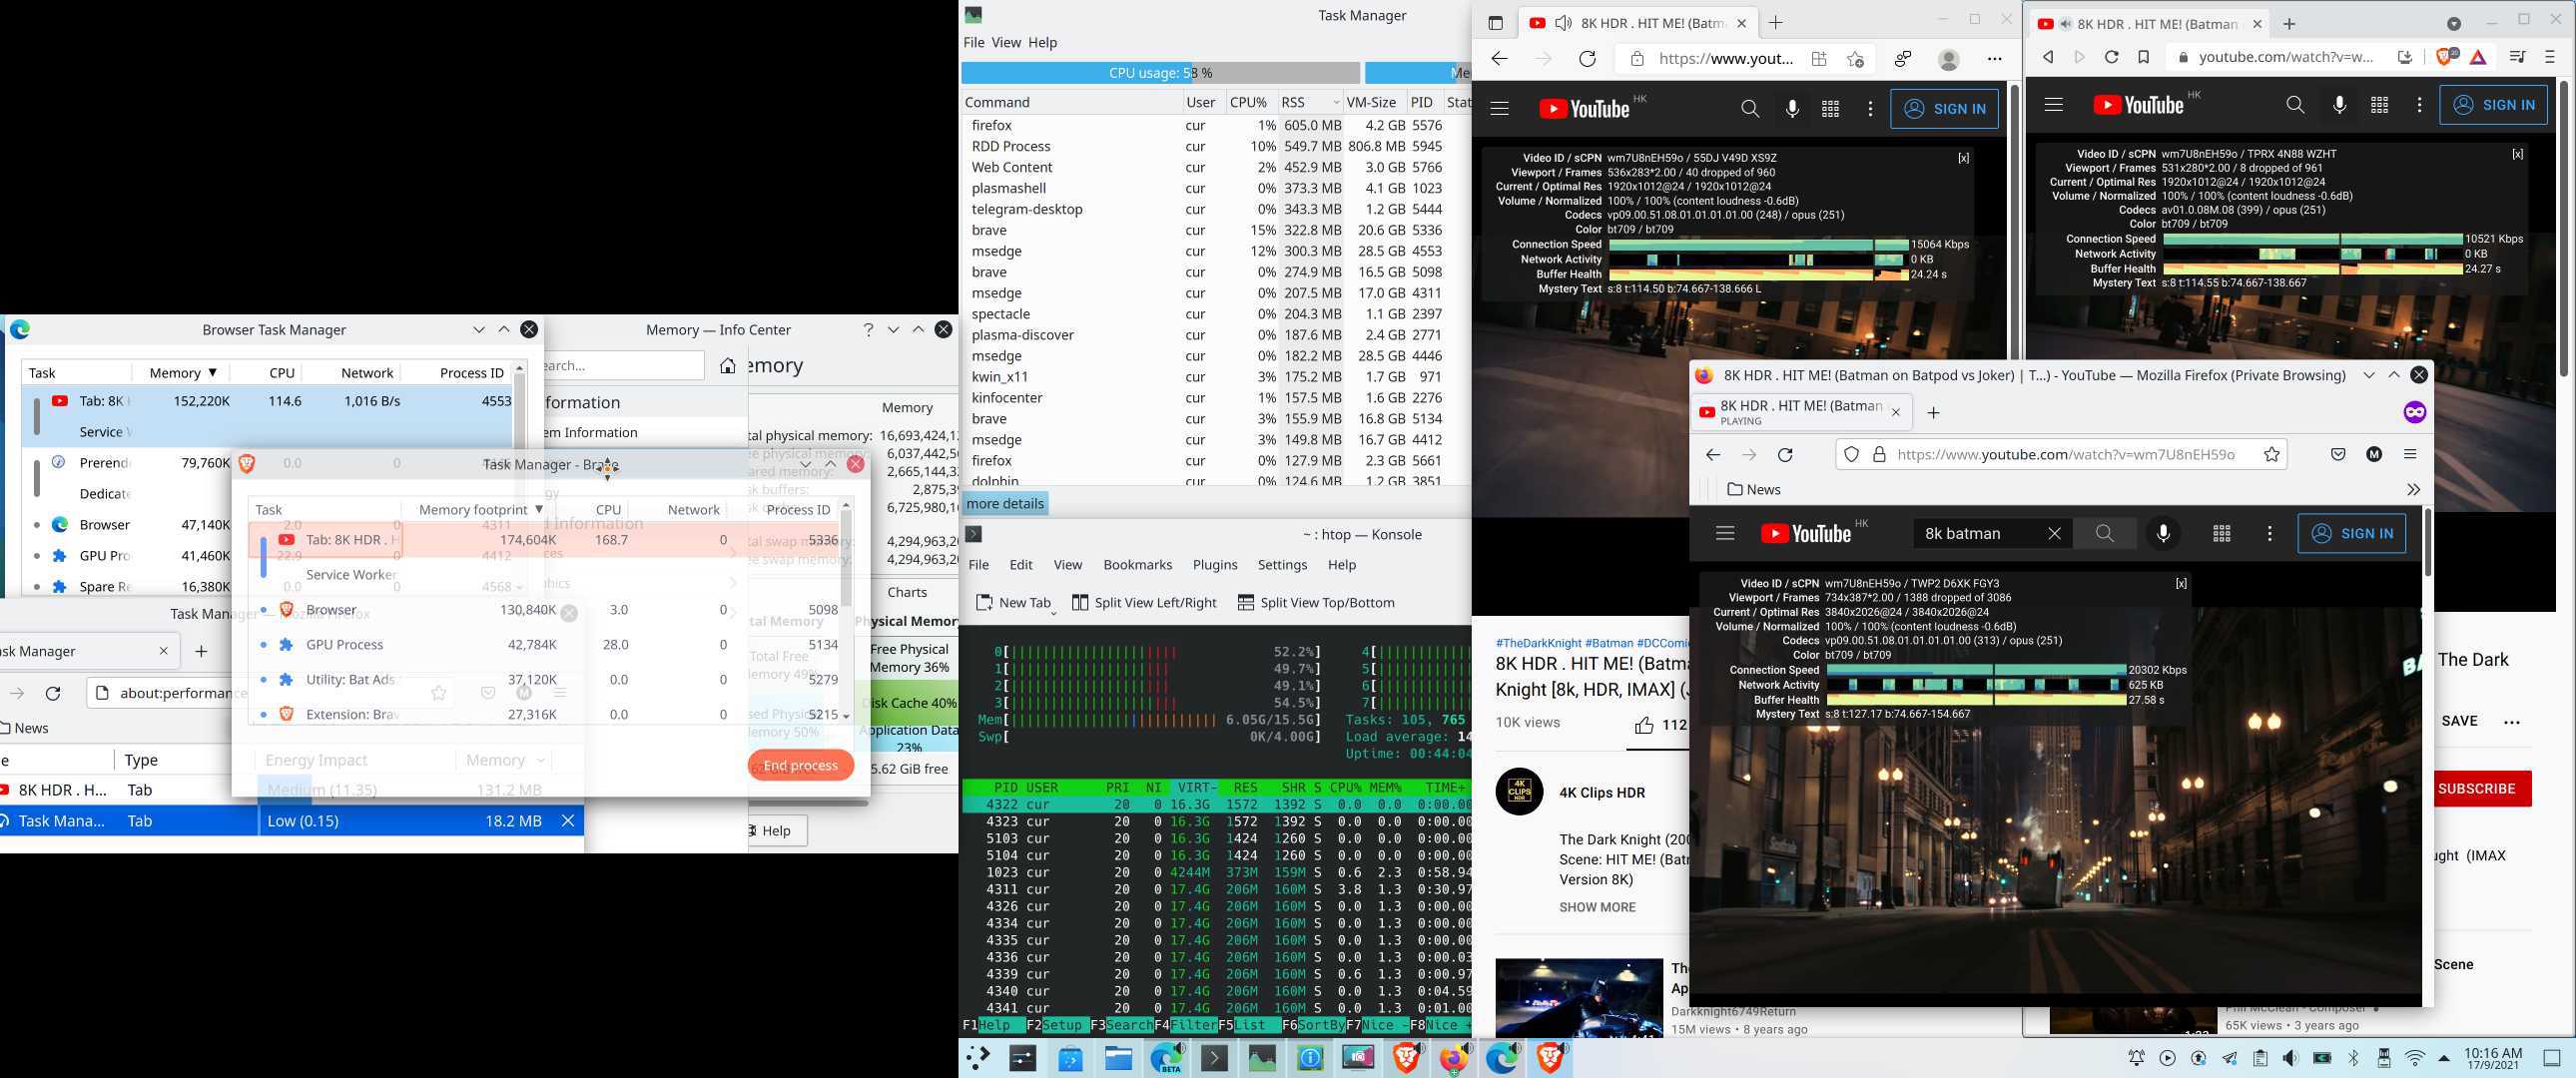
Task: Open View menu in Task Manager
Action: click(1006, 43)
